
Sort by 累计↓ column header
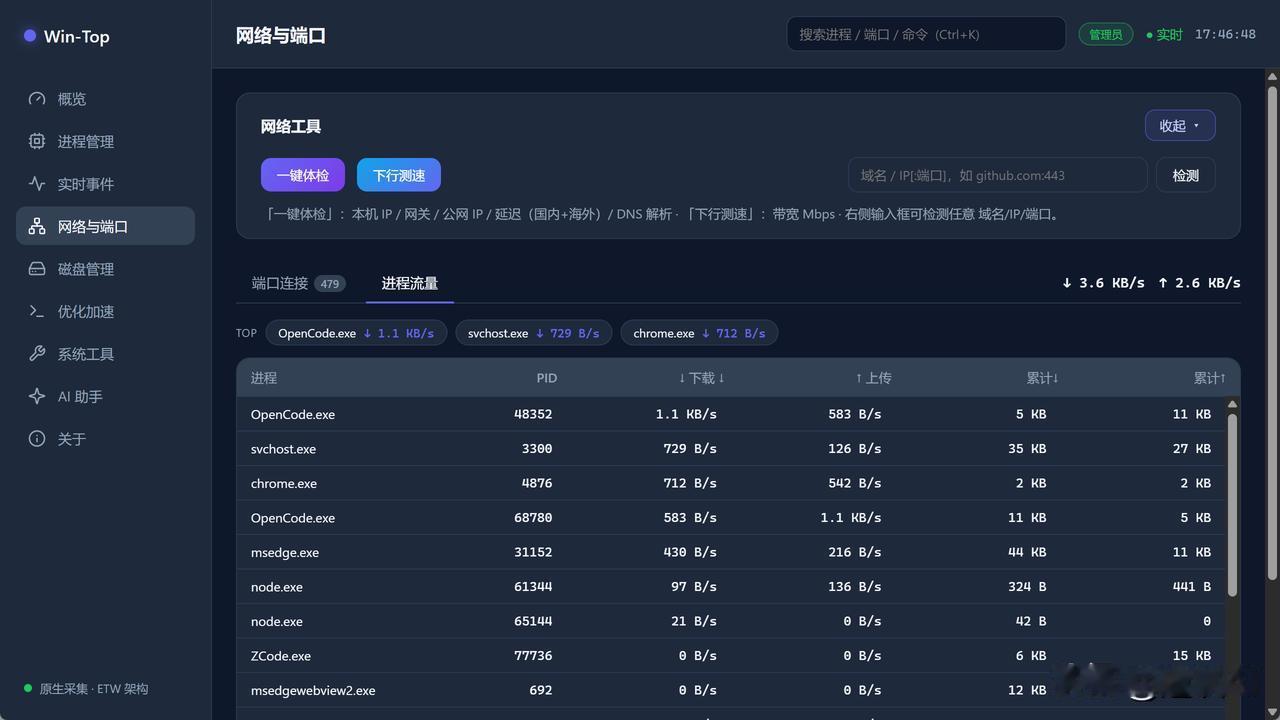click(1043, 378)
